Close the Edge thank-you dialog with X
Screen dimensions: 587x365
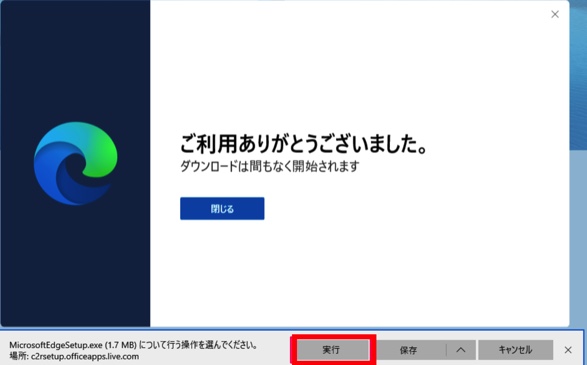point(555,14)
